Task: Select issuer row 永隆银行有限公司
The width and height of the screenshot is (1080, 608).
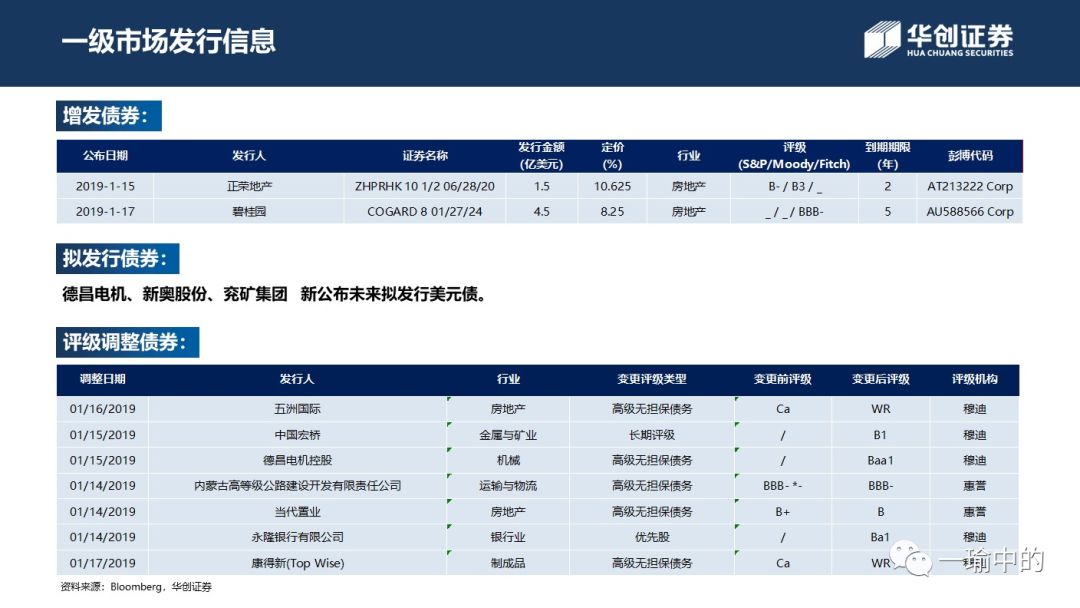Action: pos(298,537)
